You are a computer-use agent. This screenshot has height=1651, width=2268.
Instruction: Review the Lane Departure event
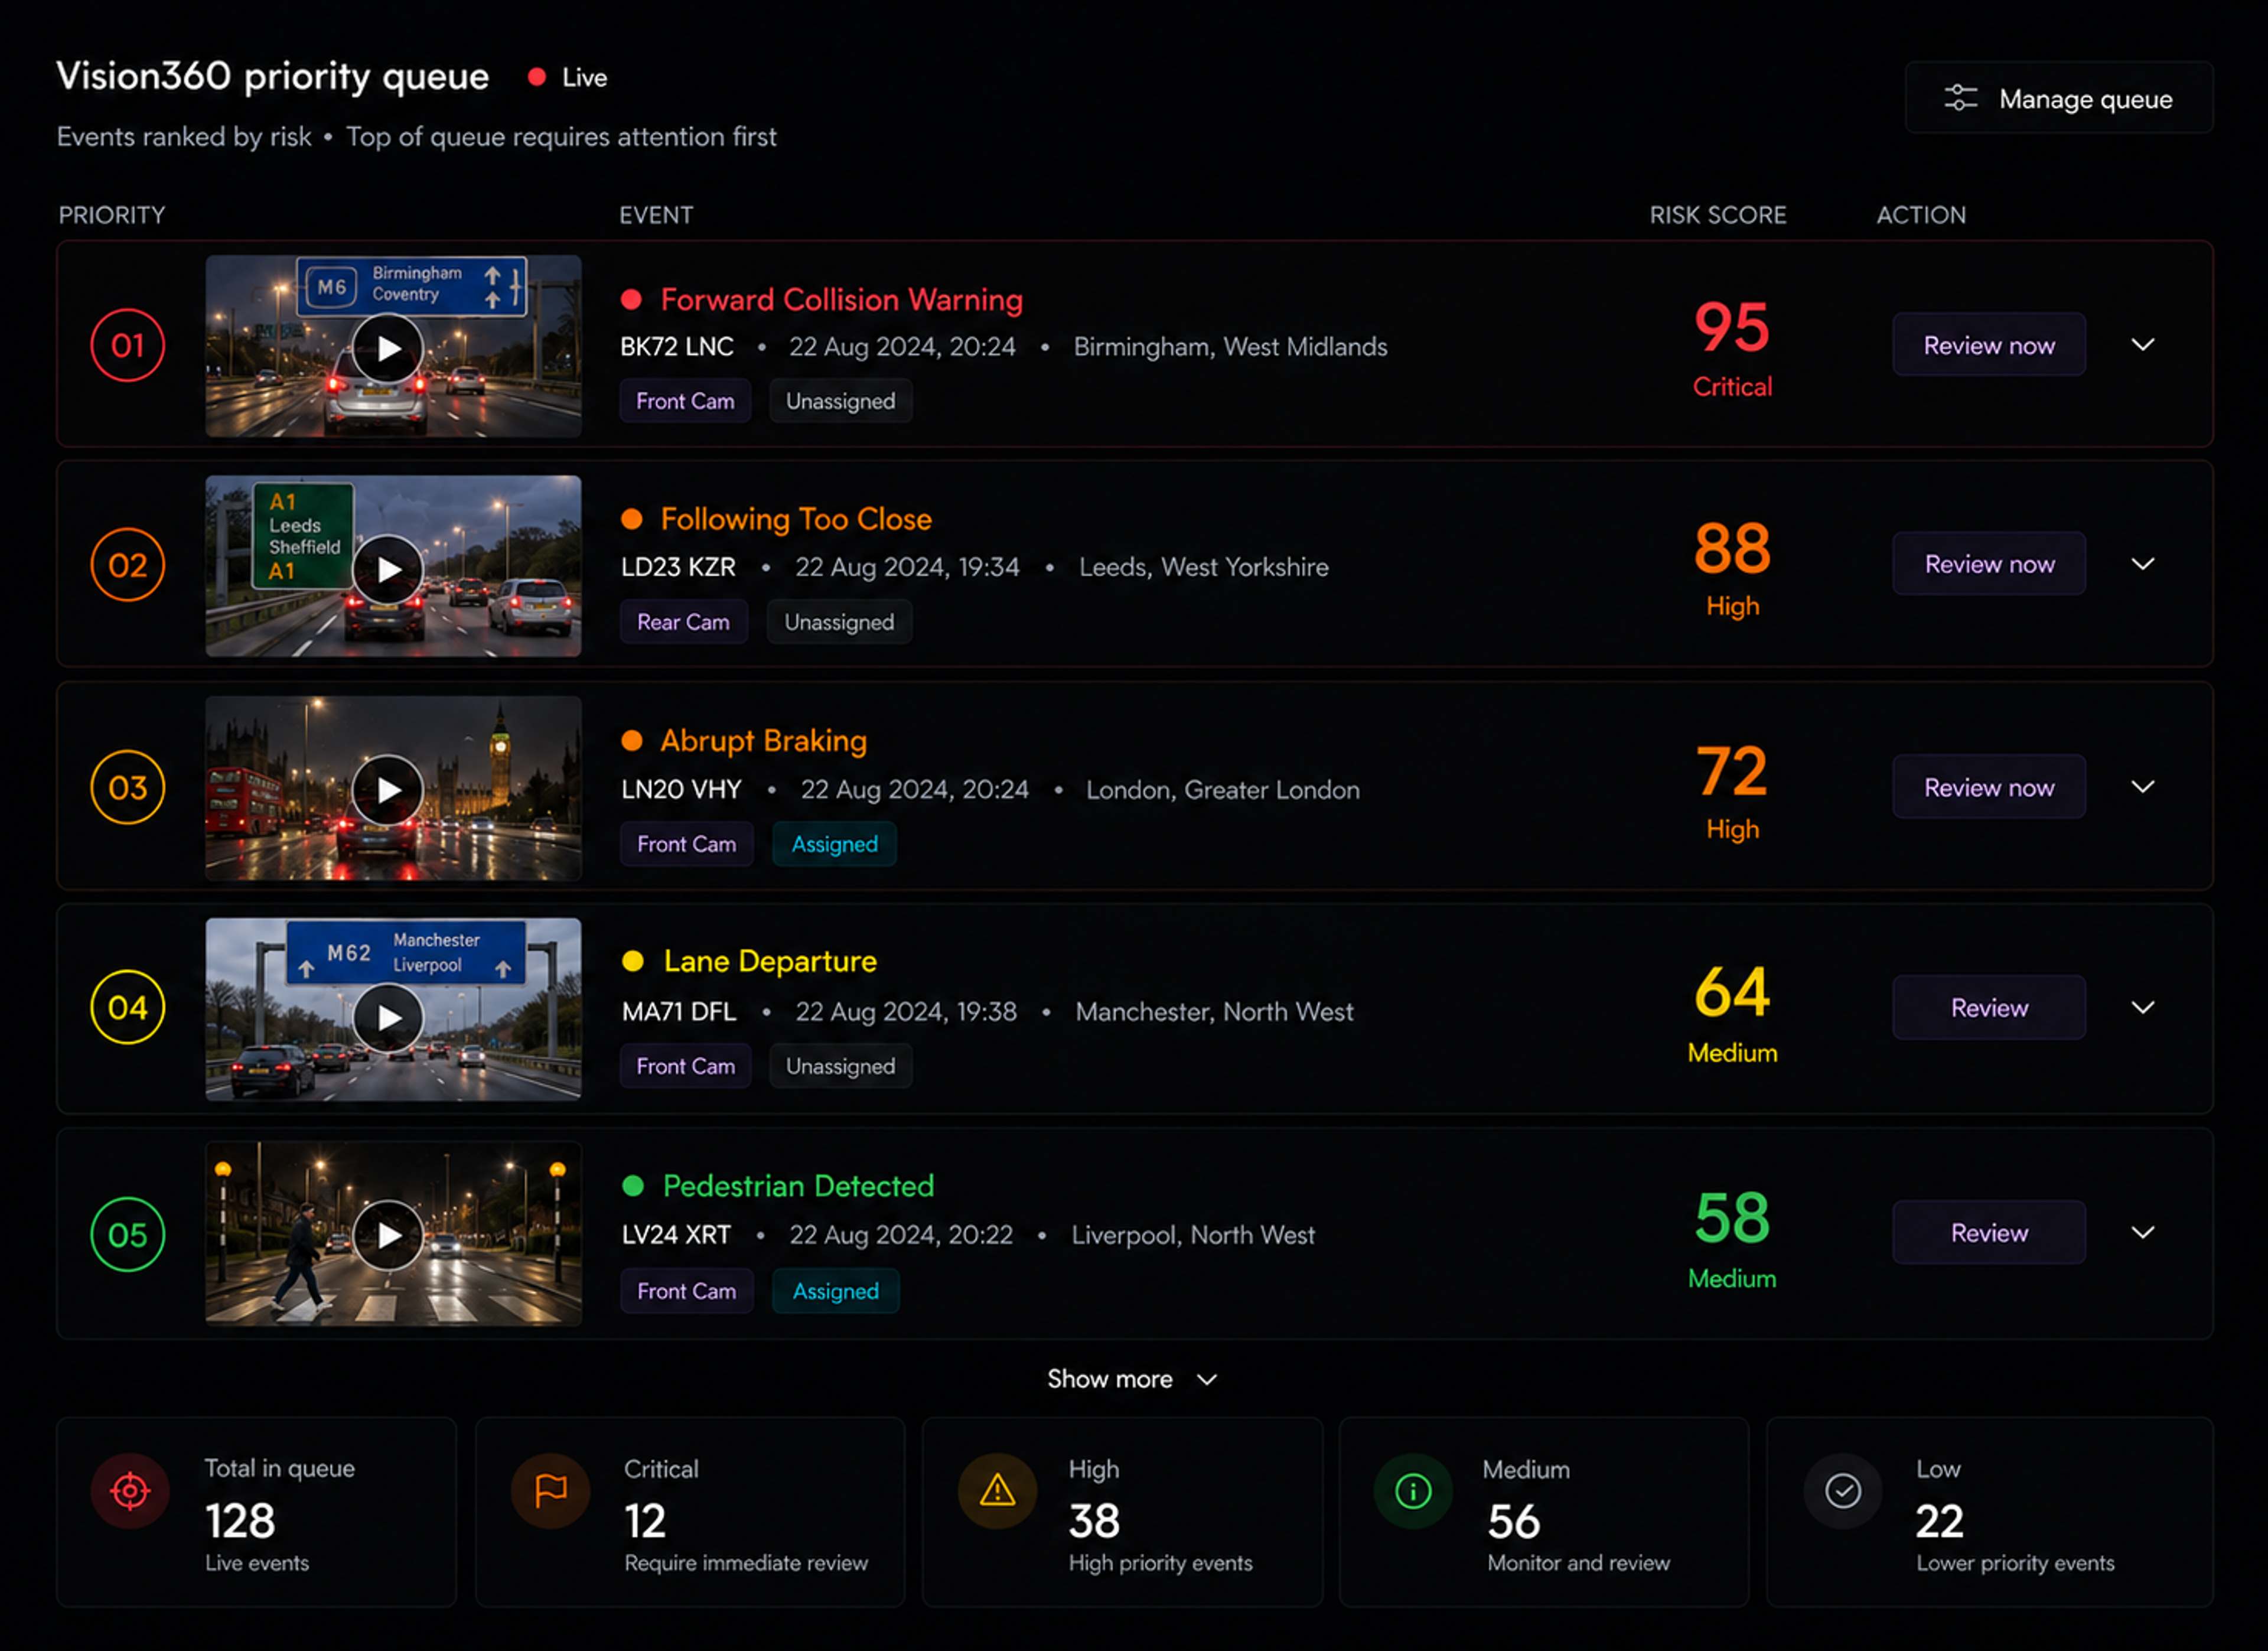point(1989,1007)
